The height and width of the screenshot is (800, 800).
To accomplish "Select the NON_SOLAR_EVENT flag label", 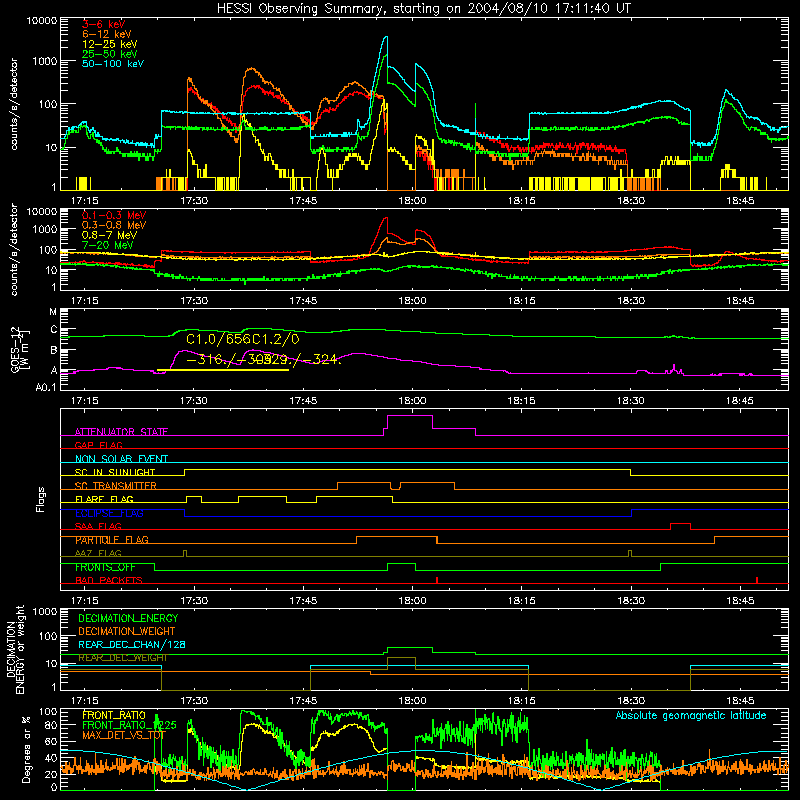I will pyautogui.click(x=121, y=459).
